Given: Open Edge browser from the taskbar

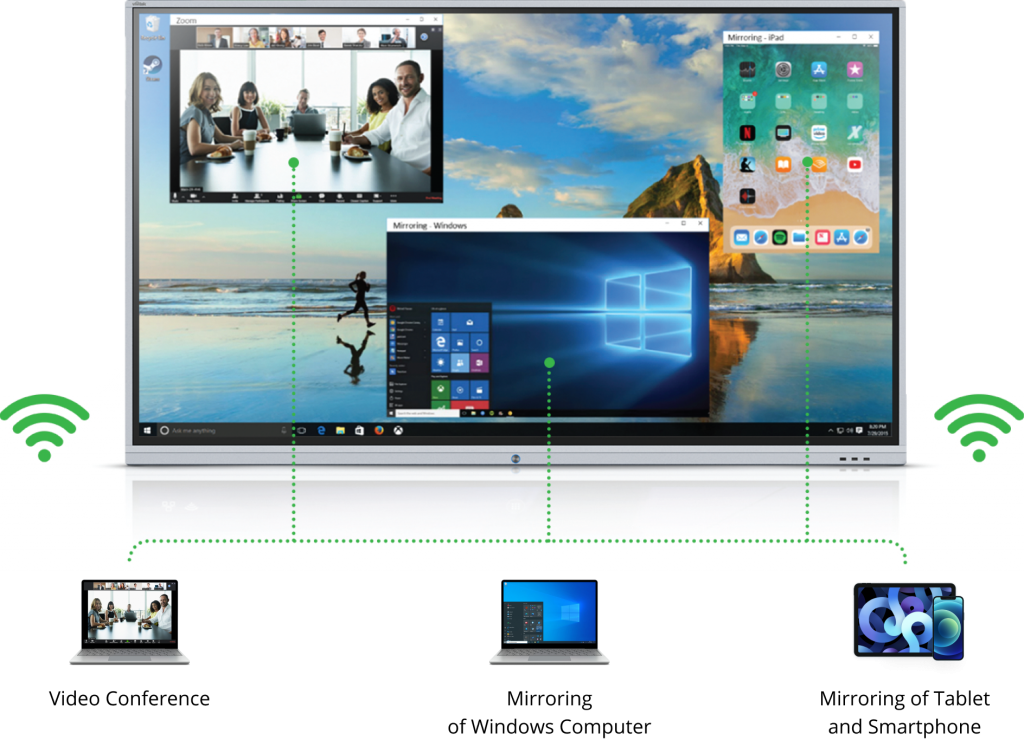Looking at the screenshot, I should click(x=322, y=430).
